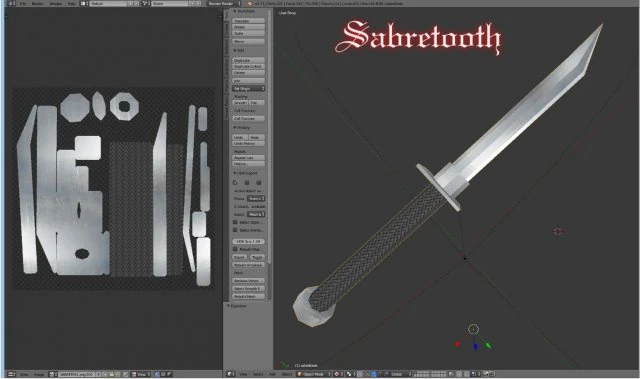Expand the Operator panel below tool shelf
This screenshot has height=379, width=640.
(228, 306)
